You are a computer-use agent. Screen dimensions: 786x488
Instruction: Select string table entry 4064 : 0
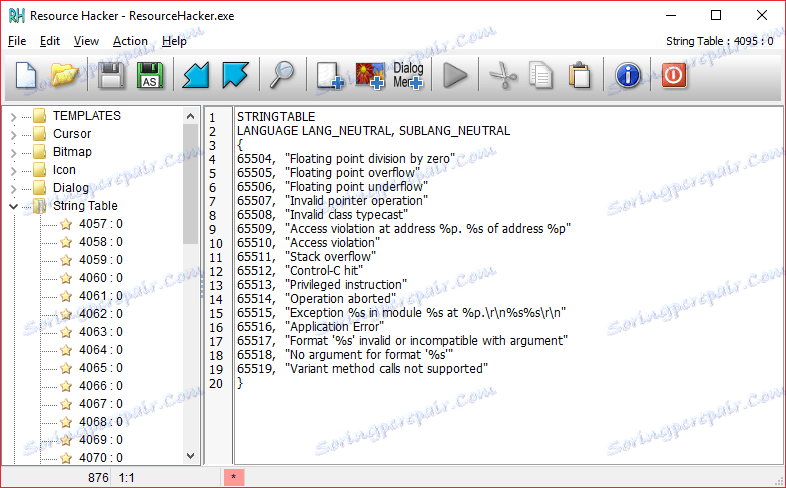pos(101,350)
